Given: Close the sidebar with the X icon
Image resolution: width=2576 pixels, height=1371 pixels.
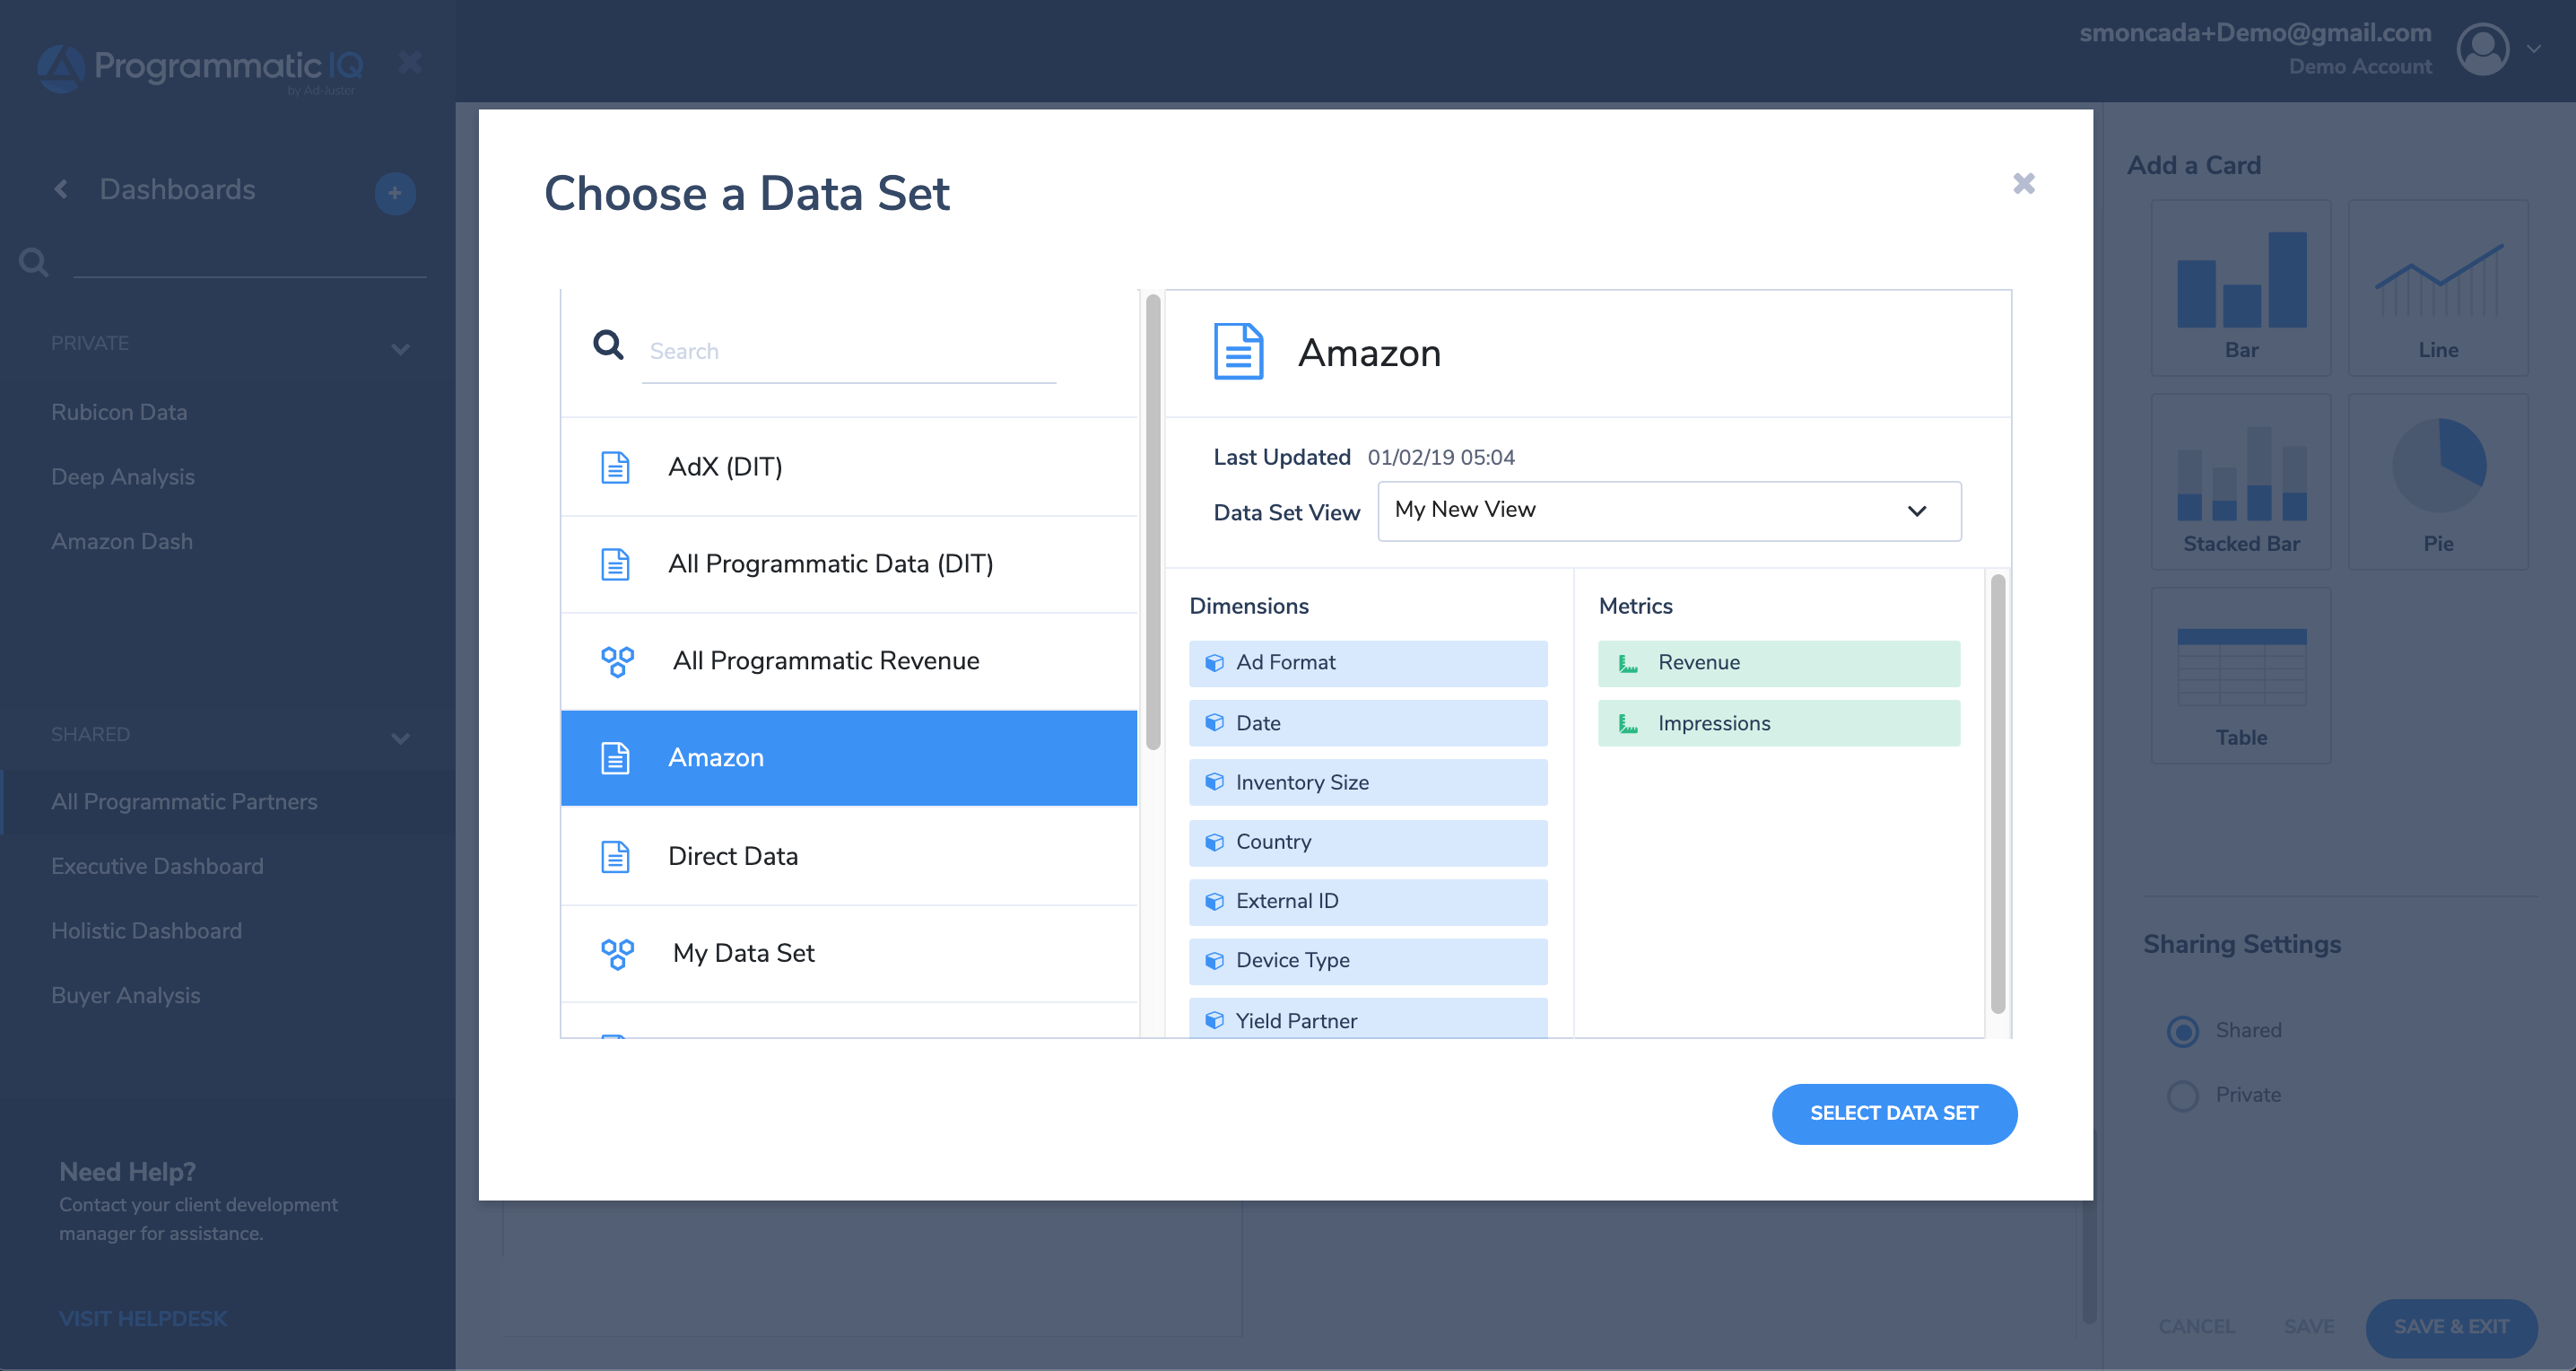Looking at the screenshot, I should click(x=409, y=62).
